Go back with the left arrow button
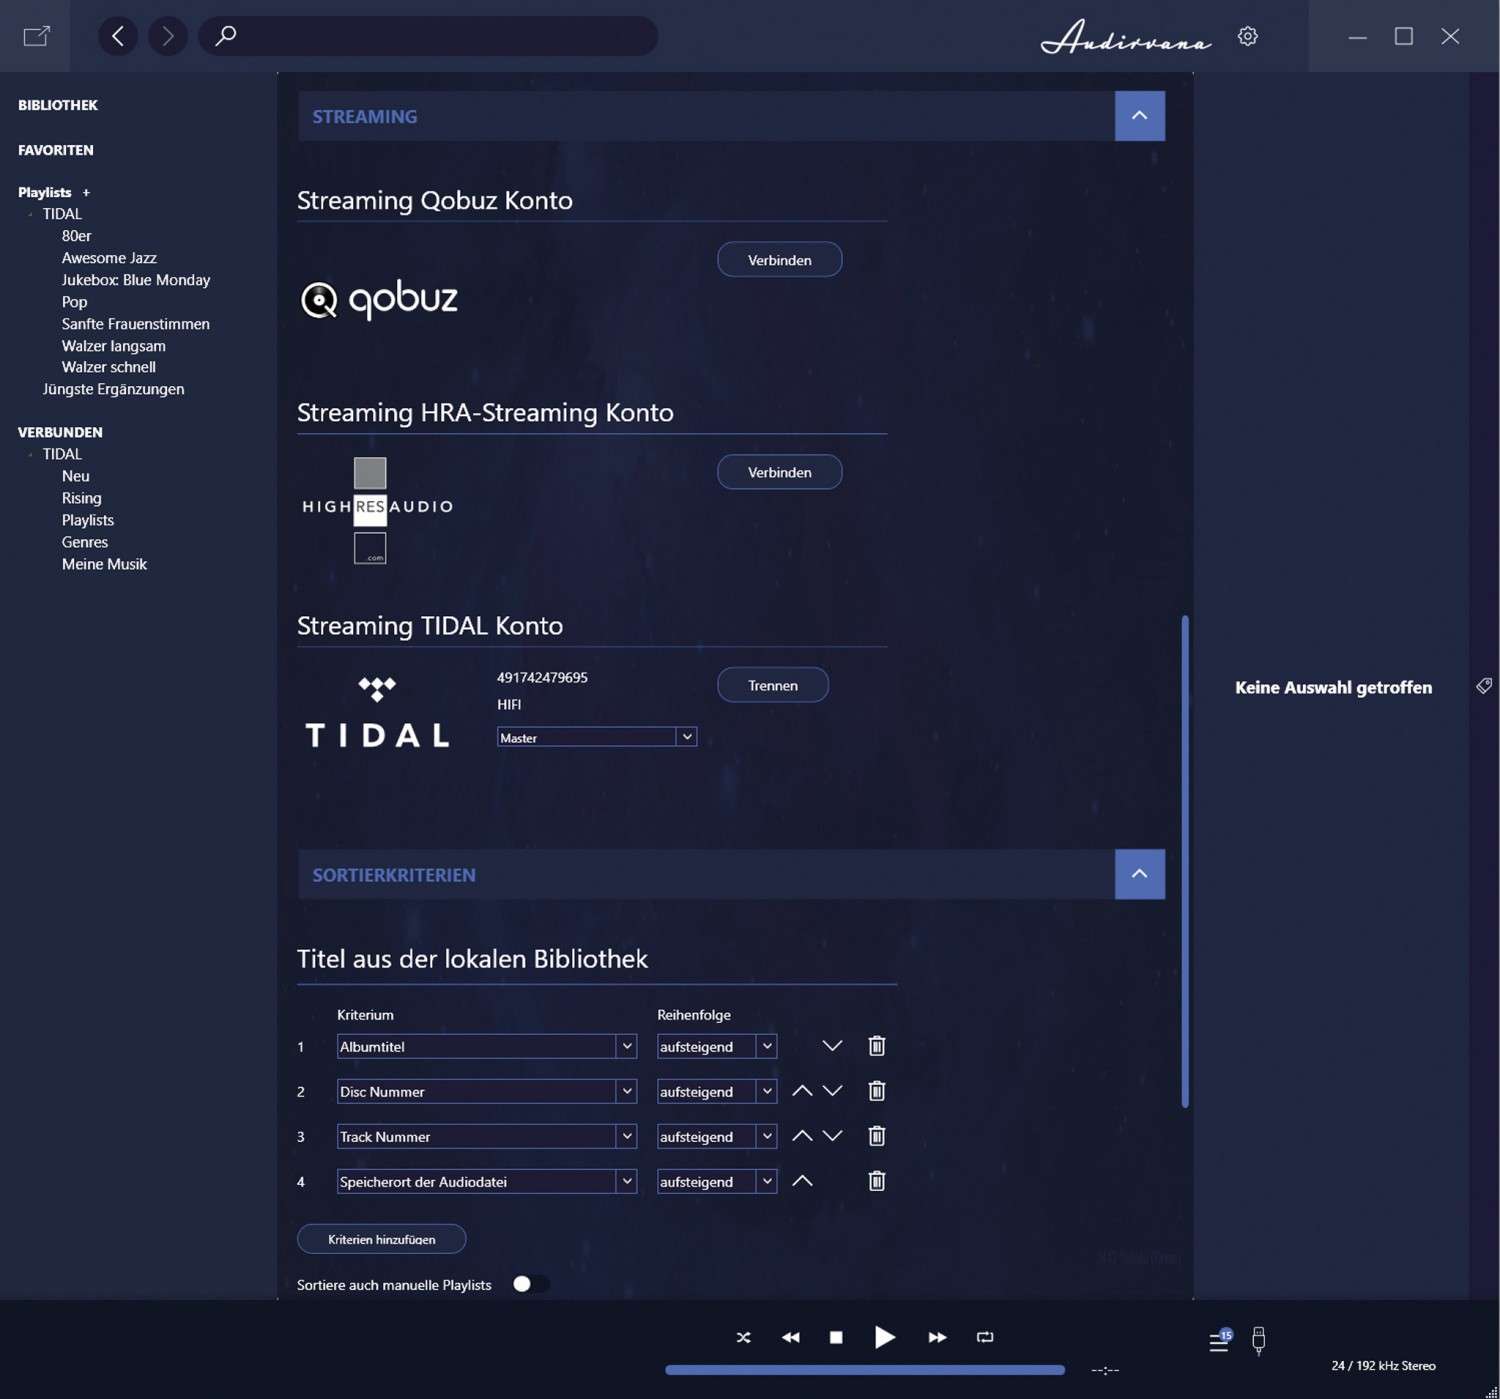Viewport: 1500px width, 1399px height. 118,36
